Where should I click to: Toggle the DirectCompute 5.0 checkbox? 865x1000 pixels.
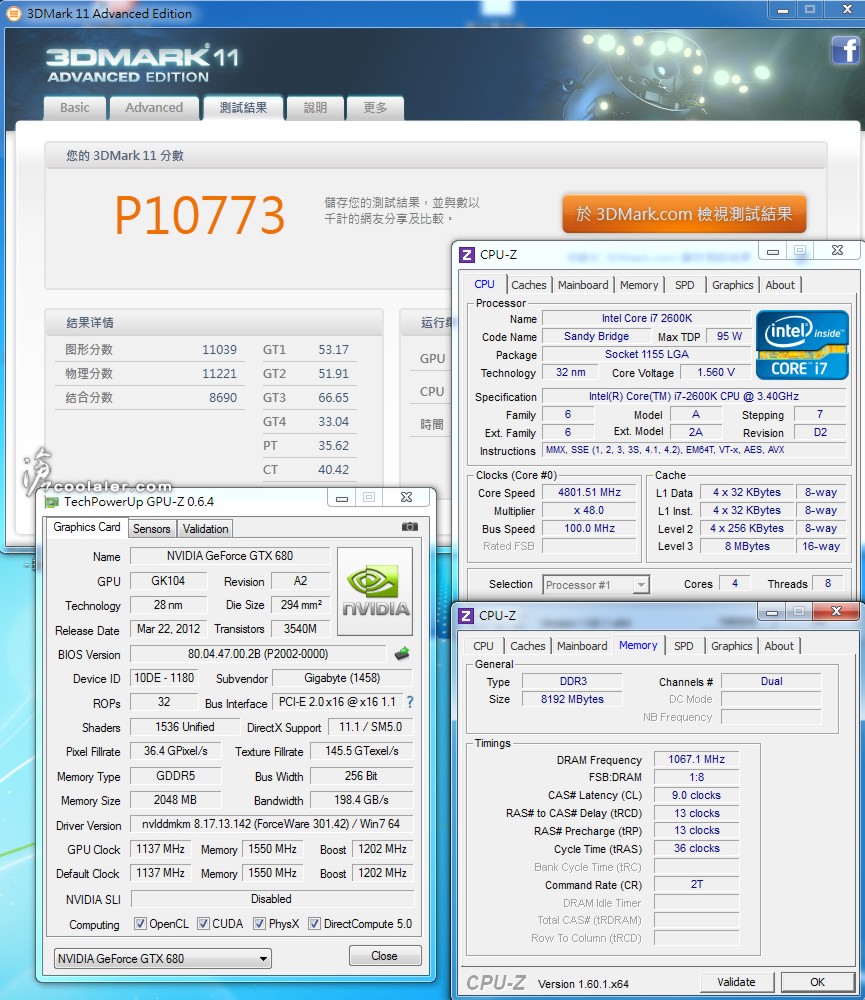click(x=314, y=923)
